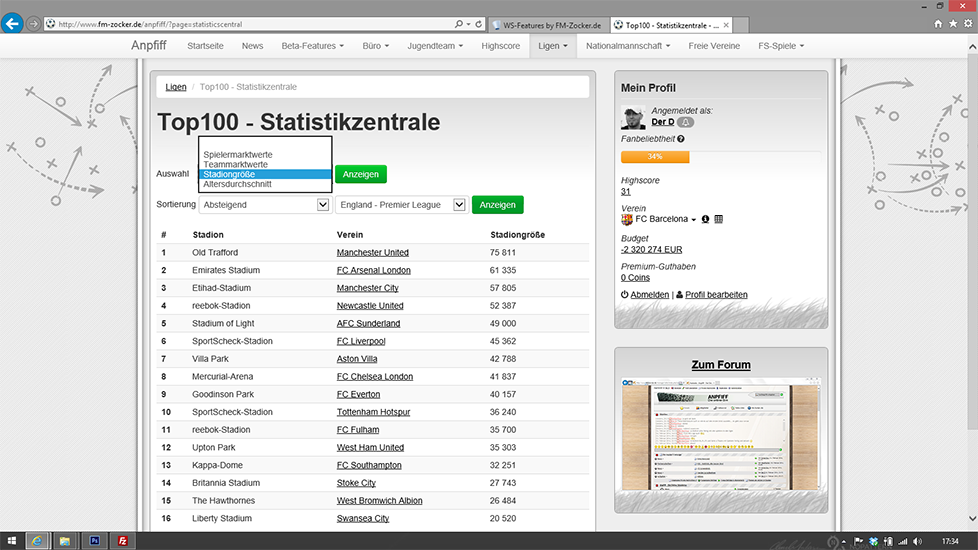
Task: Expand the England - Premier League dropdown
Action: pos(401,205)
